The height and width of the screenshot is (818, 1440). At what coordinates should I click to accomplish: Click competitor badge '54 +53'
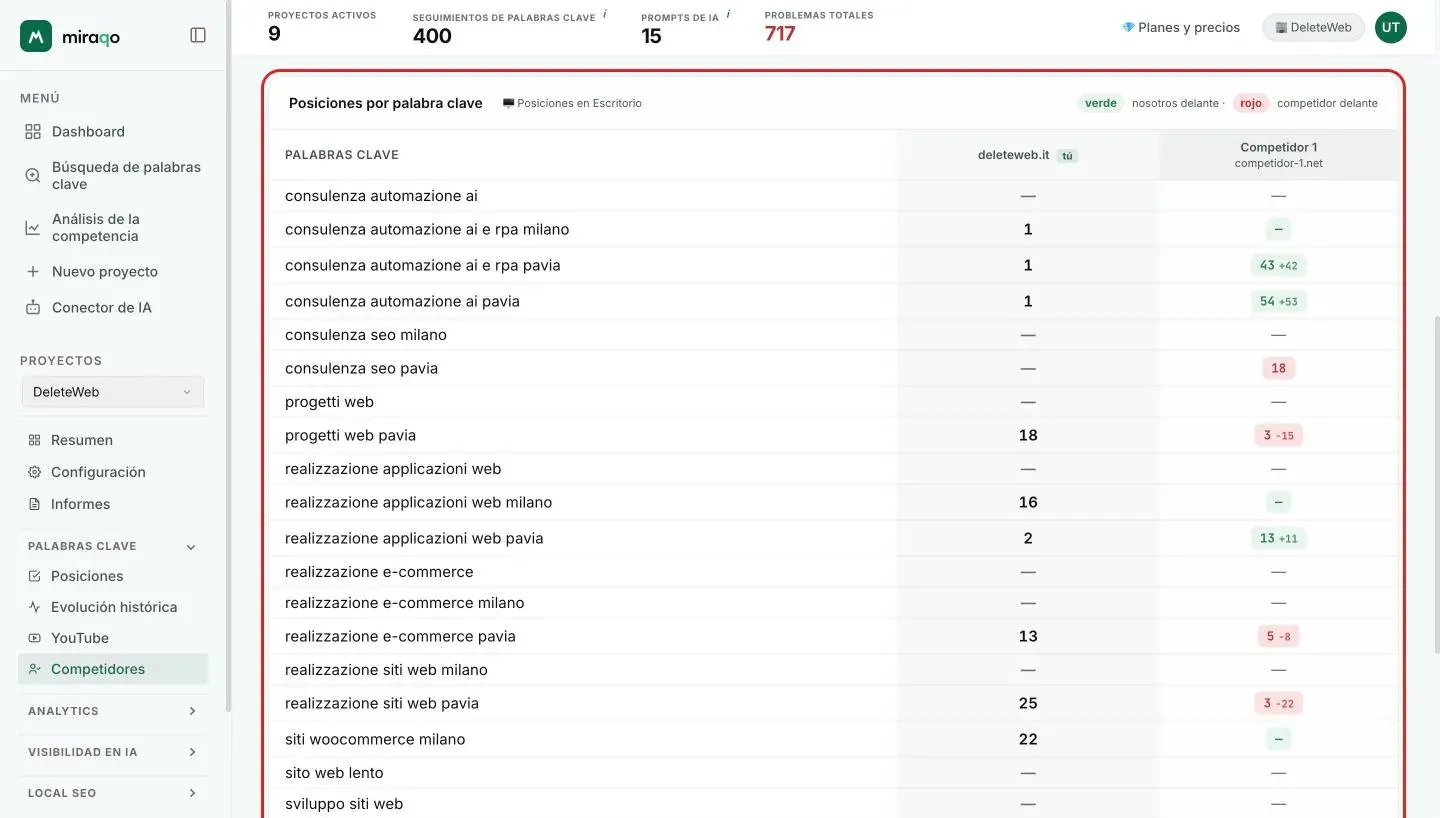tap(1278, 301)
